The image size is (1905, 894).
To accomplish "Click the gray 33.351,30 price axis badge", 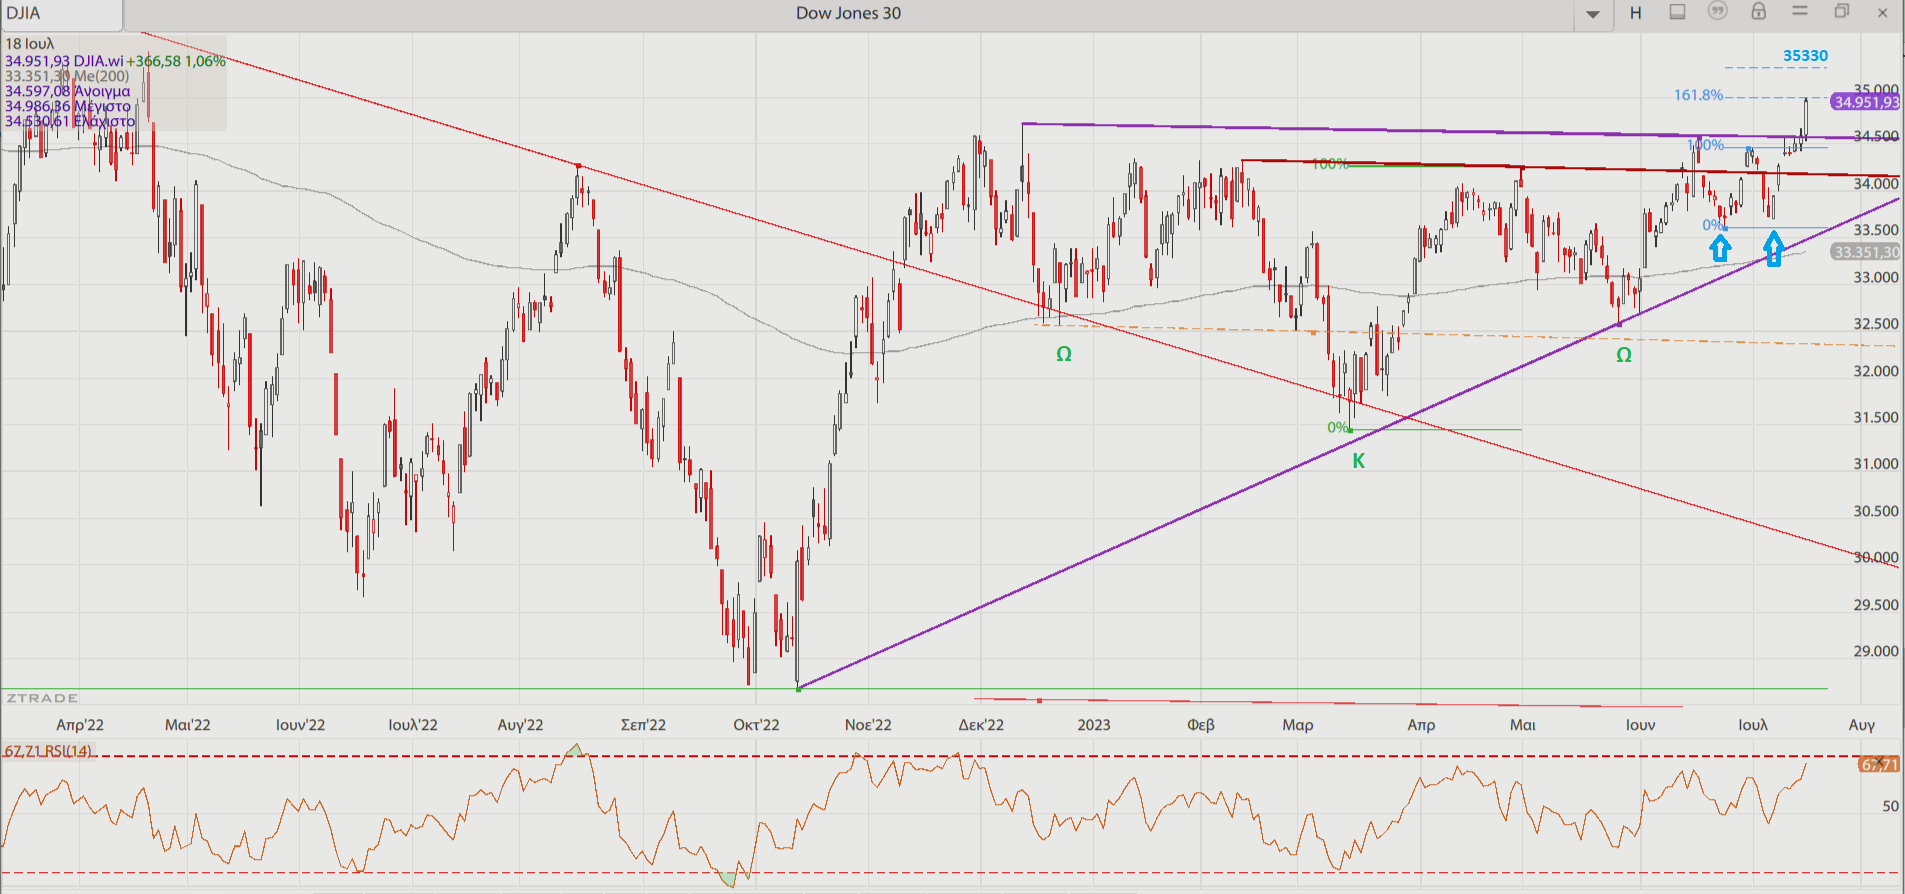I will click(x=1866, y=252).
